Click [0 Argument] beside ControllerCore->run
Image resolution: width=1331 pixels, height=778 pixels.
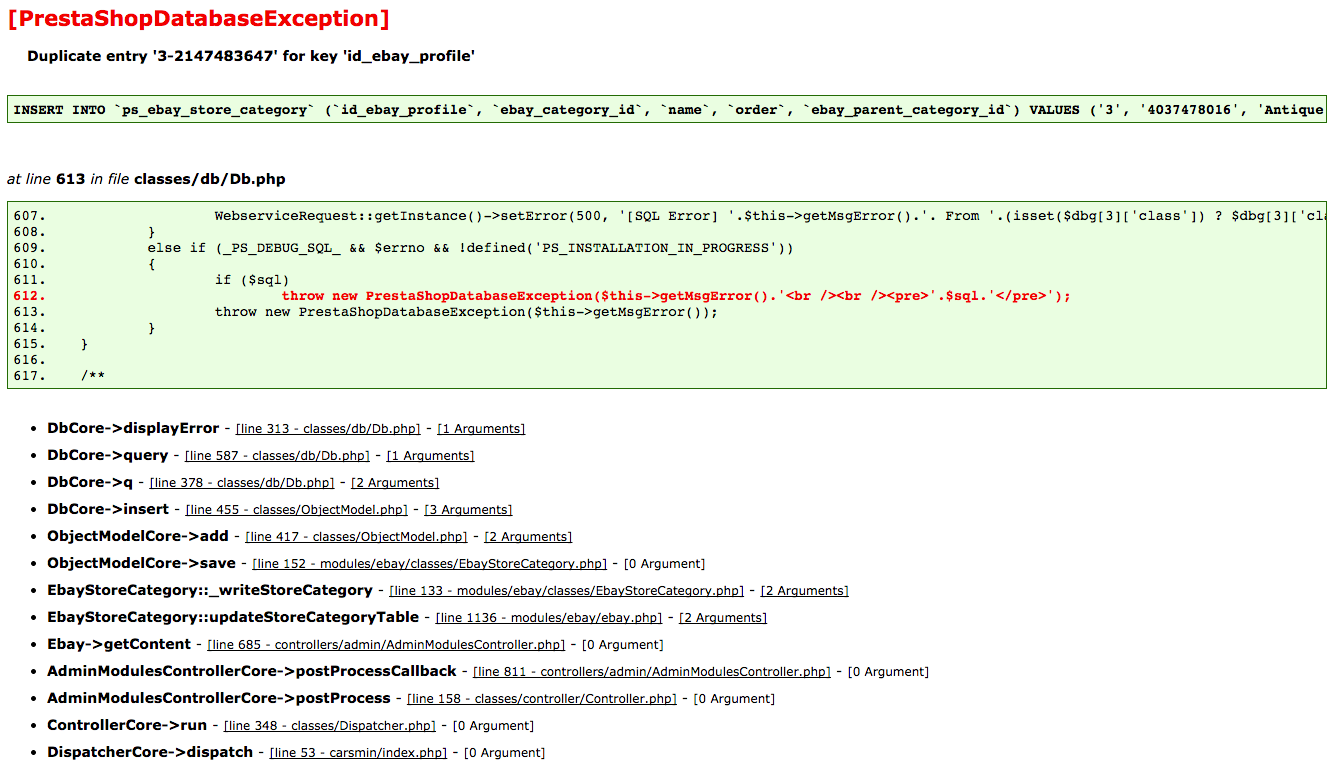pyautogui.click(x=493, y=726)
